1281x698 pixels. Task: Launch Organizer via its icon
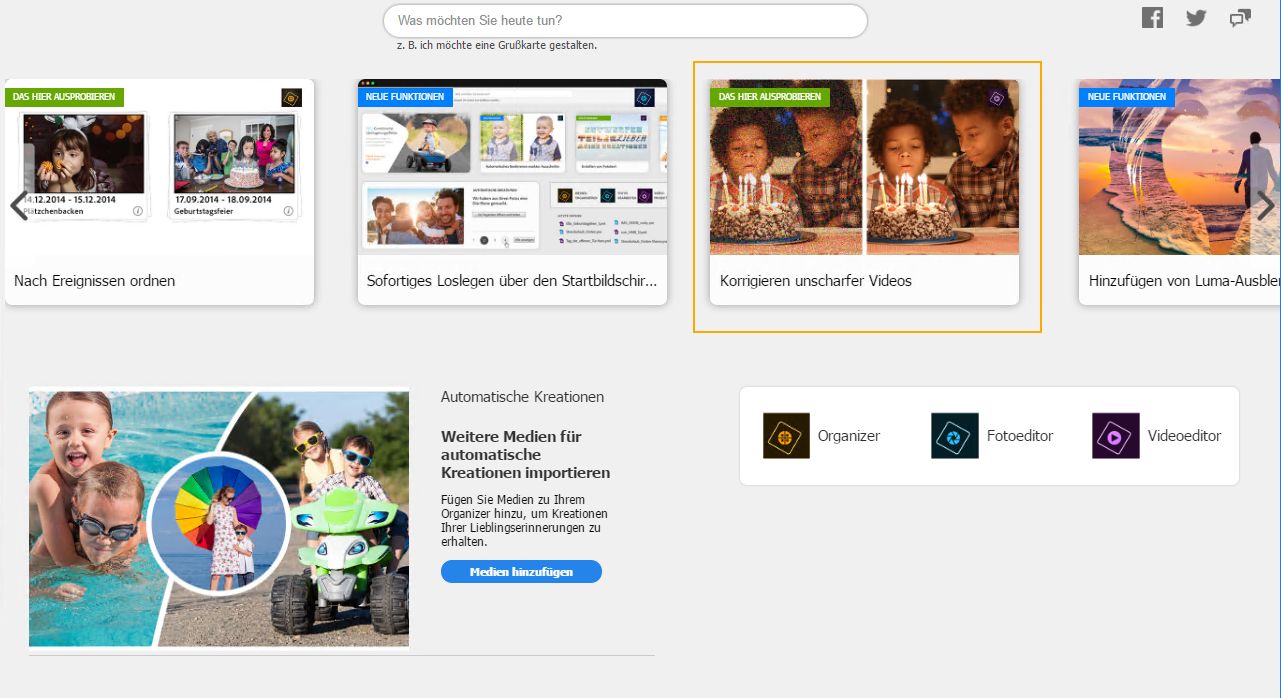[x=786, y=436]
